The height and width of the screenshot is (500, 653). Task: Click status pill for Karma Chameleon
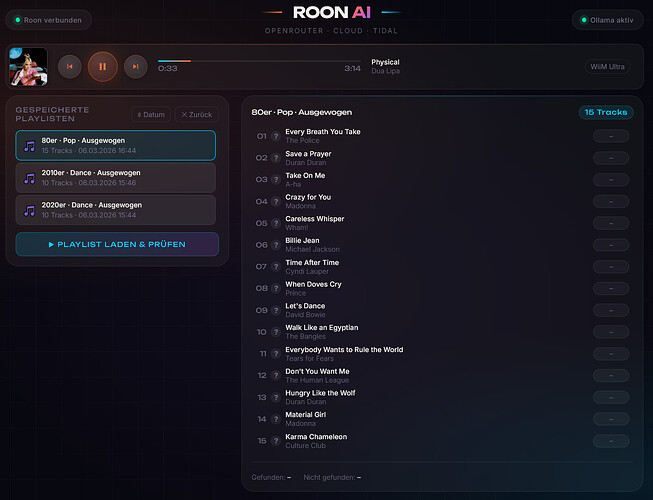pyautogui.click(x=611, y=441)
